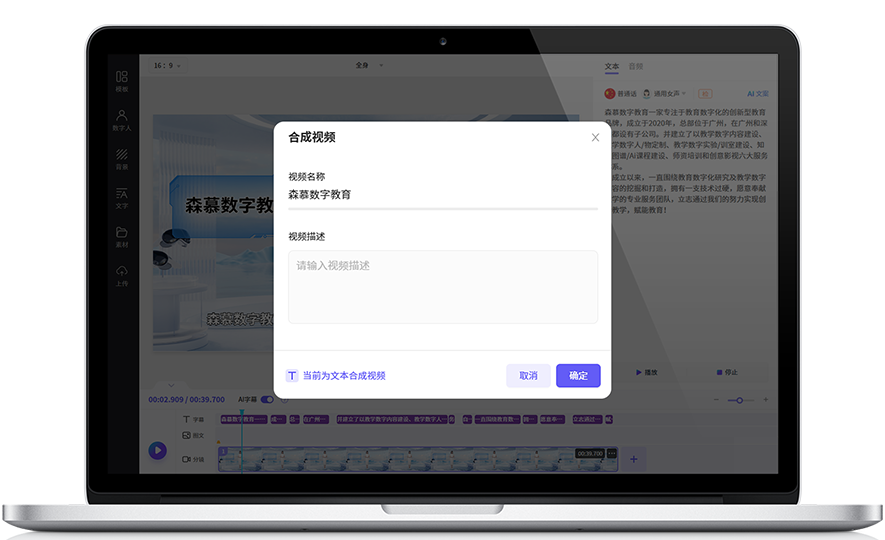Switch to the 音频 tab
The image size is (885, 540).
pos(636,66)
